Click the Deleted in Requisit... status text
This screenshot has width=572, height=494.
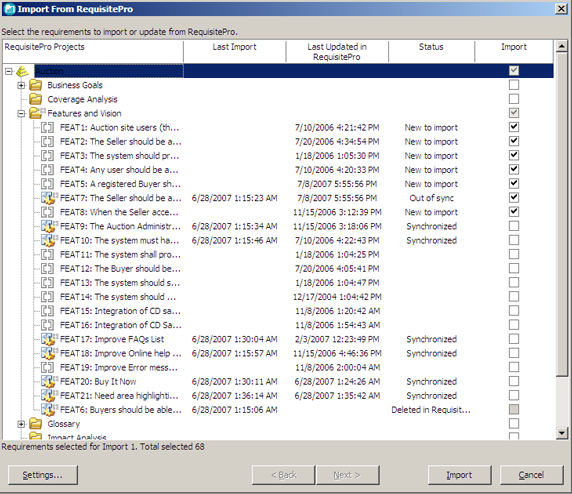[x=431, y=410]
